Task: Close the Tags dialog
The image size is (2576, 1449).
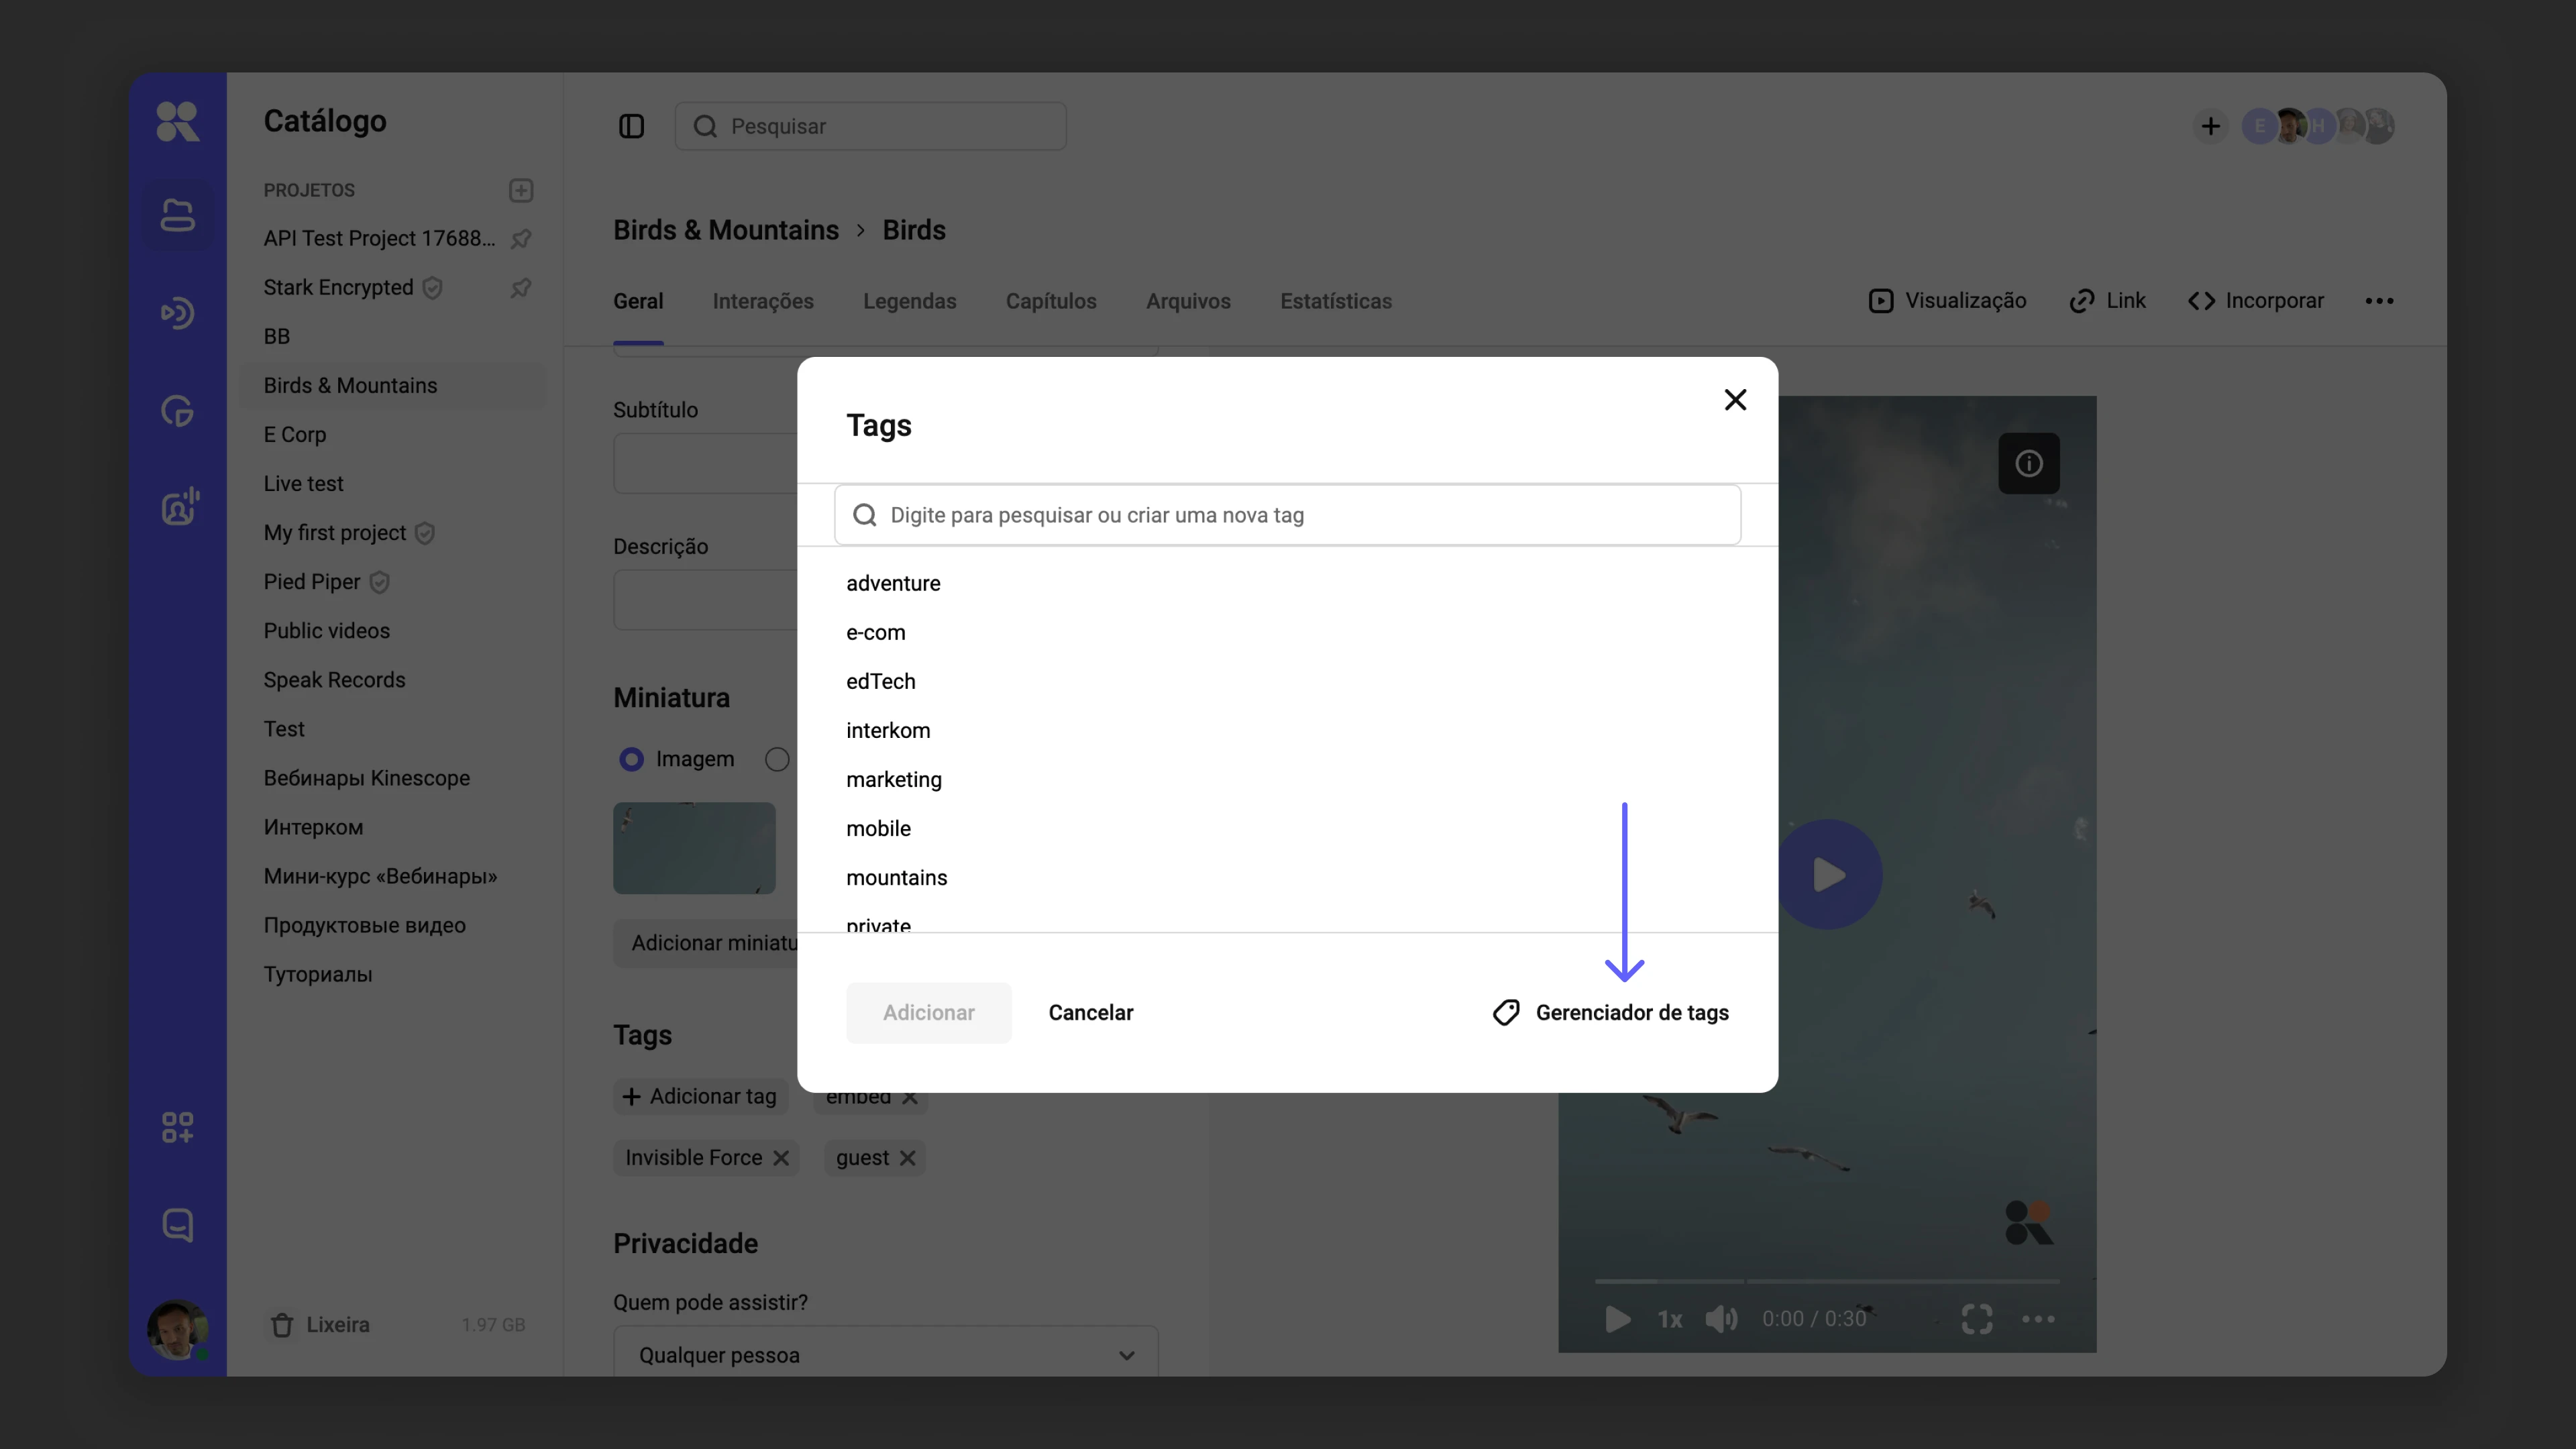Action: click(x=1735, y=400)
